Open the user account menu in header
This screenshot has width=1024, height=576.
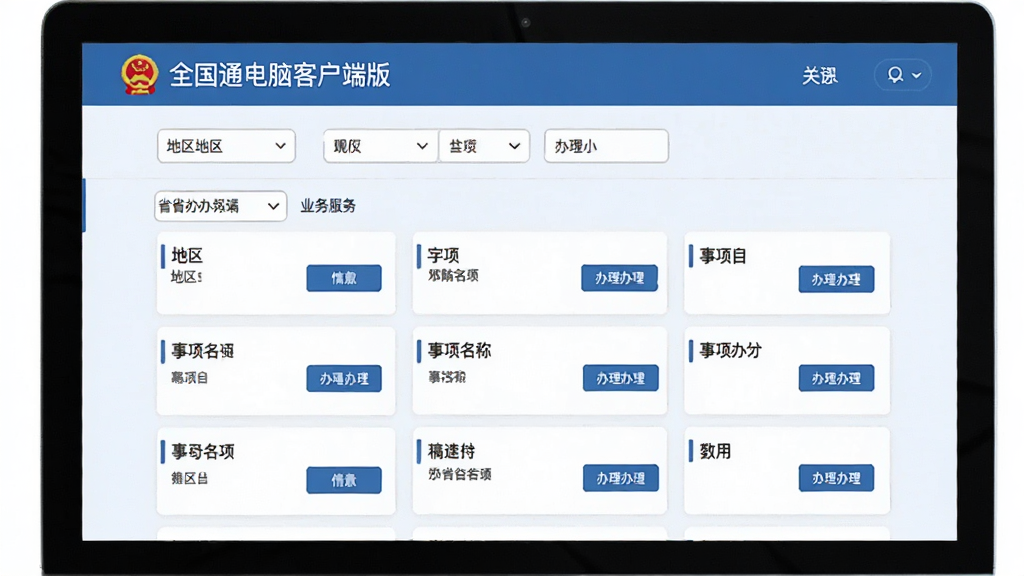pos(903,75)
